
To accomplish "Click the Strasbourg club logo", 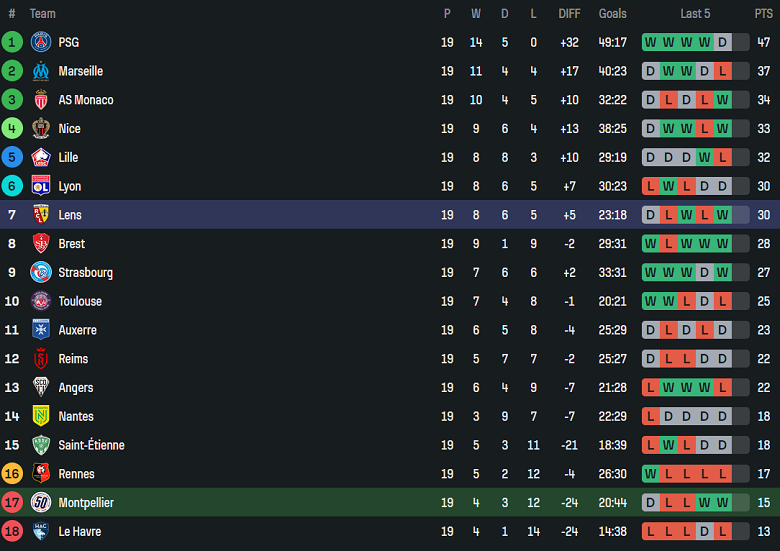I will [41, 272].
